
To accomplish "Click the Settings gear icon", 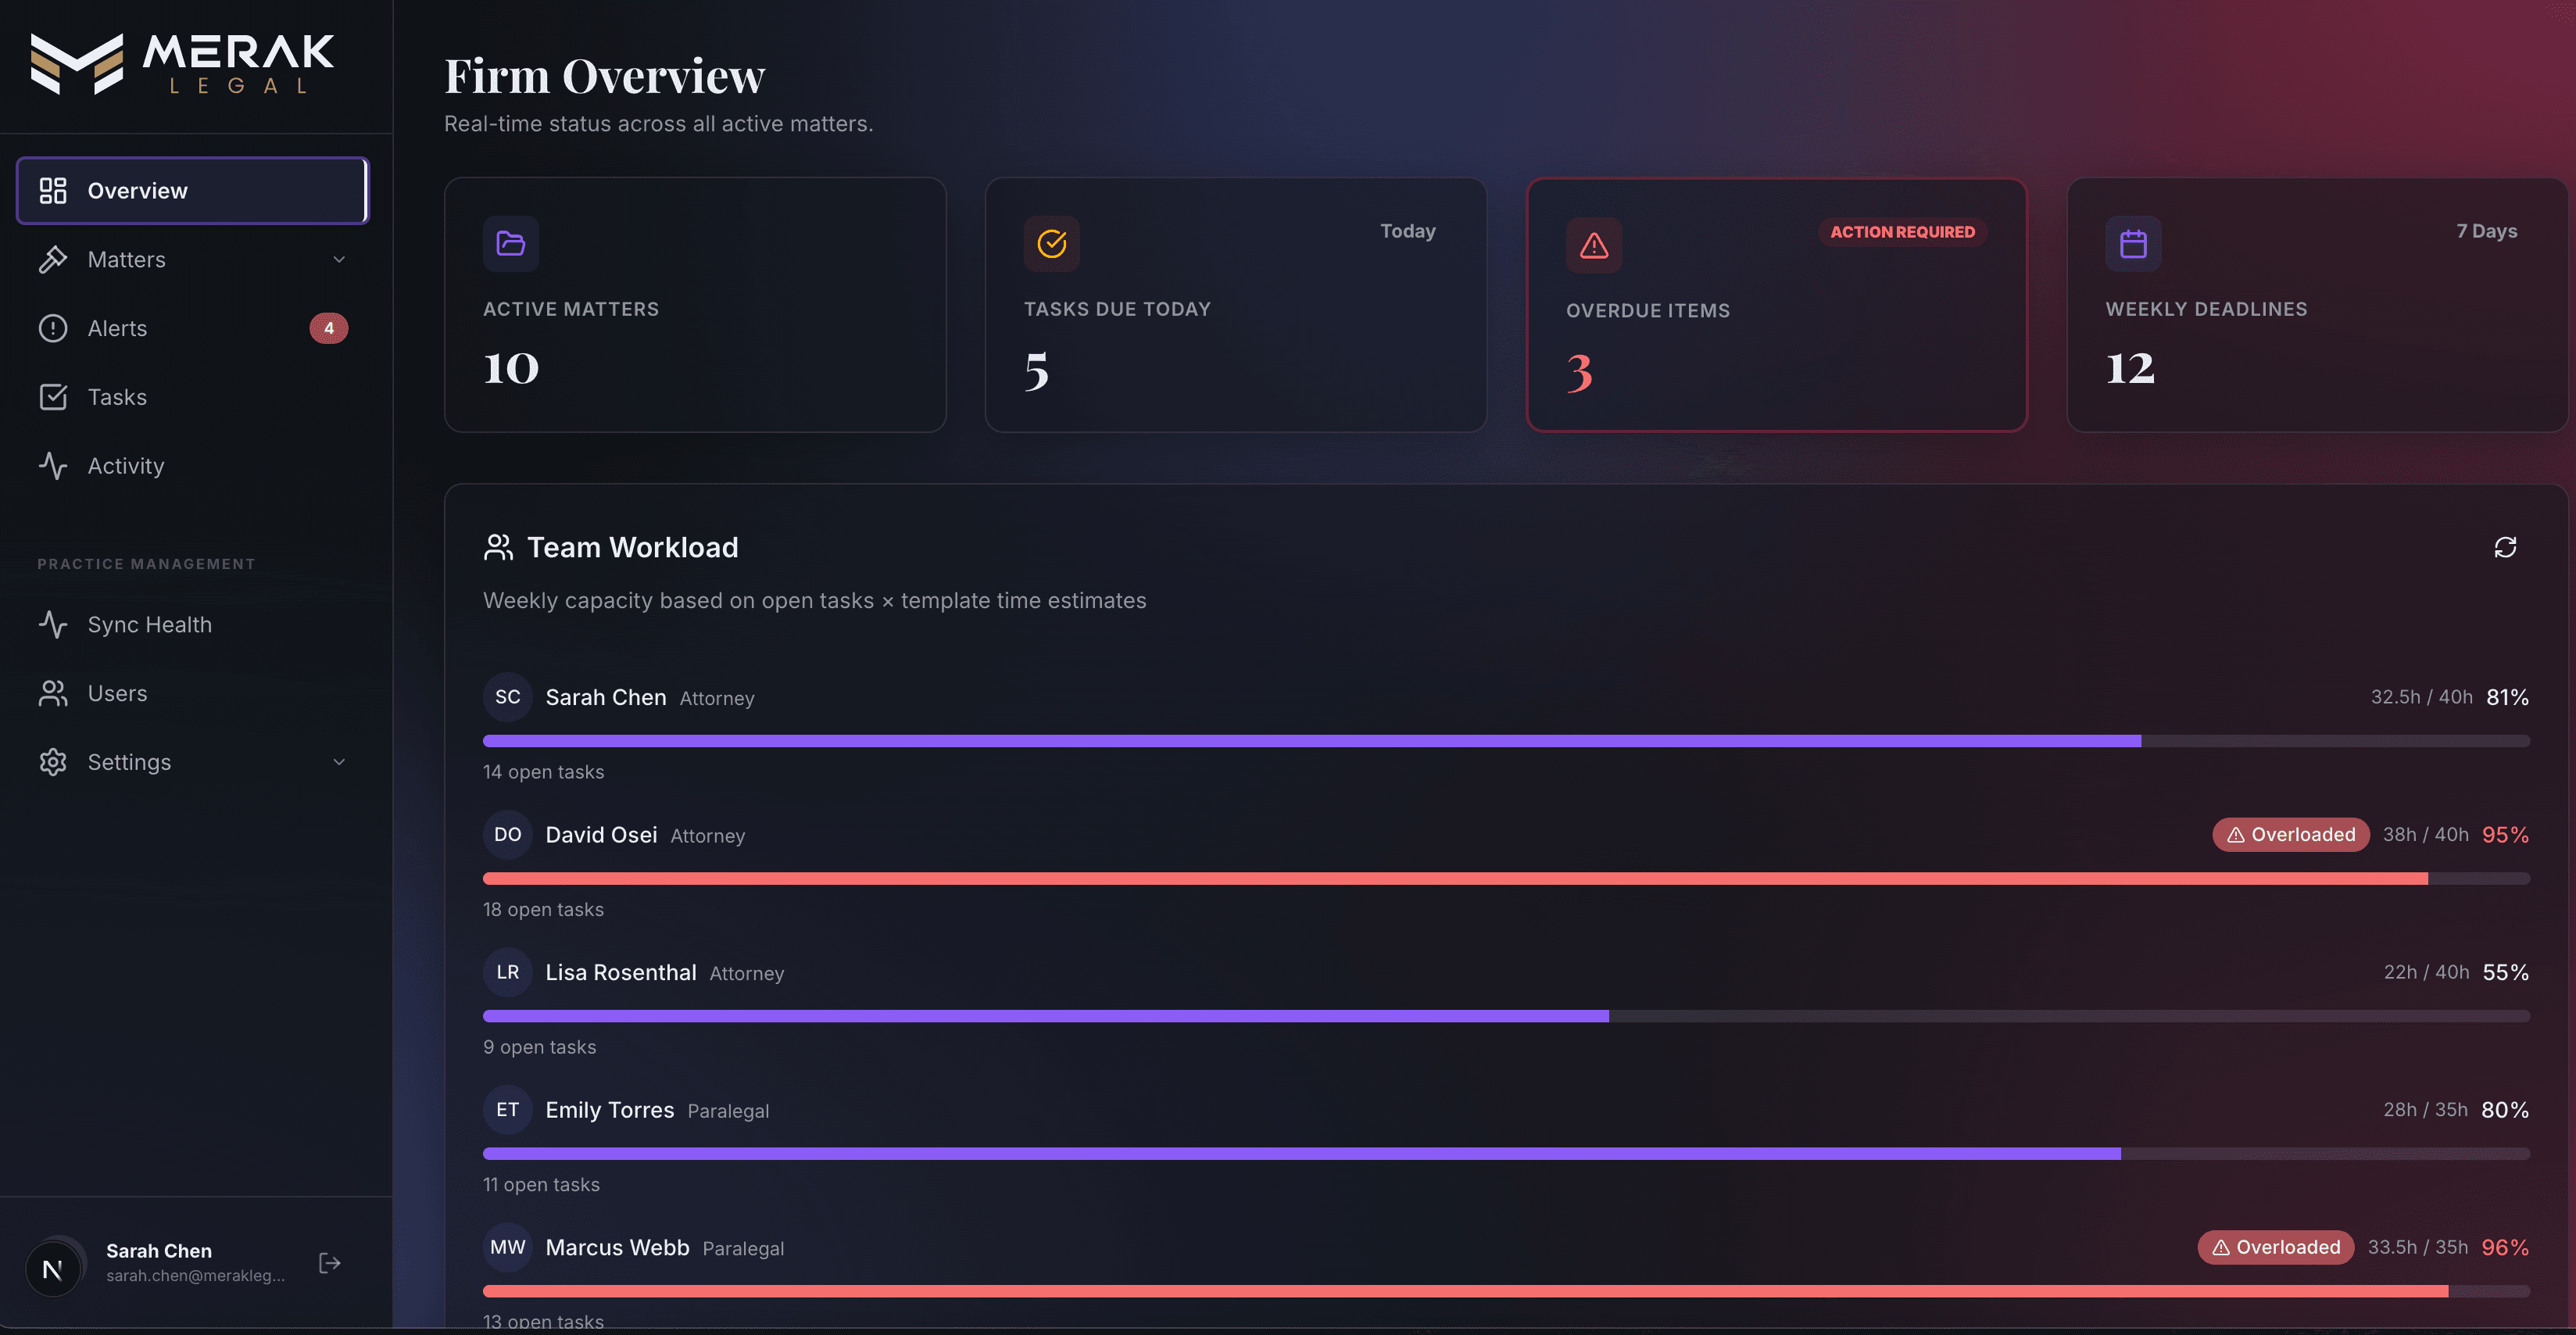I will tap(53, 762).
